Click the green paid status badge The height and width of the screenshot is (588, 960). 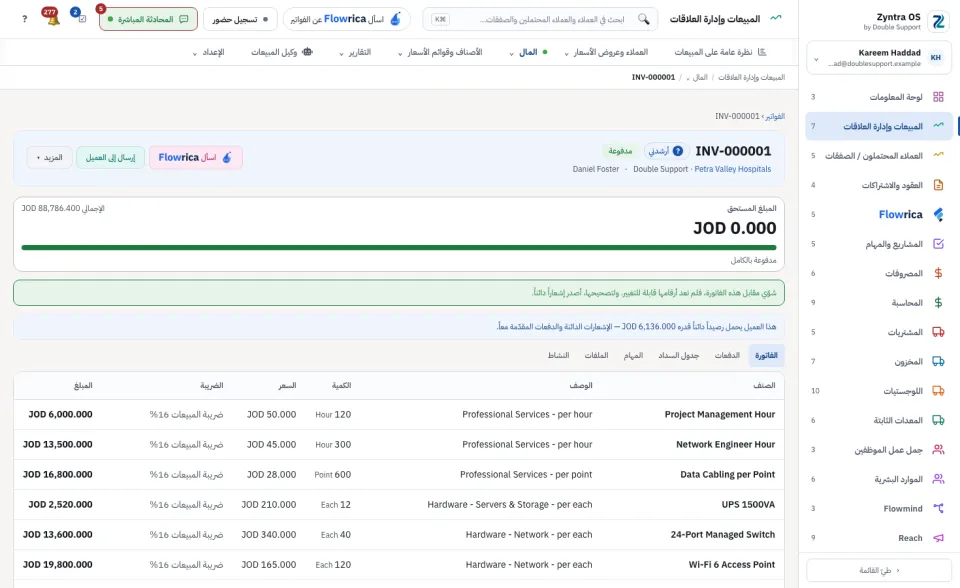pos(620,151)
